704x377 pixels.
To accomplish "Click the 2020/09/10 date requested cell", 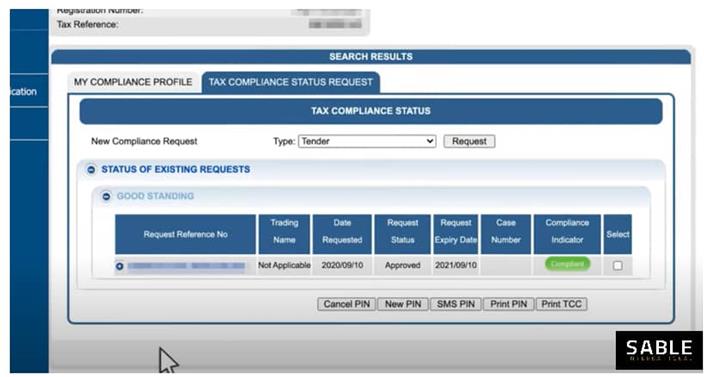I will 342,265.
